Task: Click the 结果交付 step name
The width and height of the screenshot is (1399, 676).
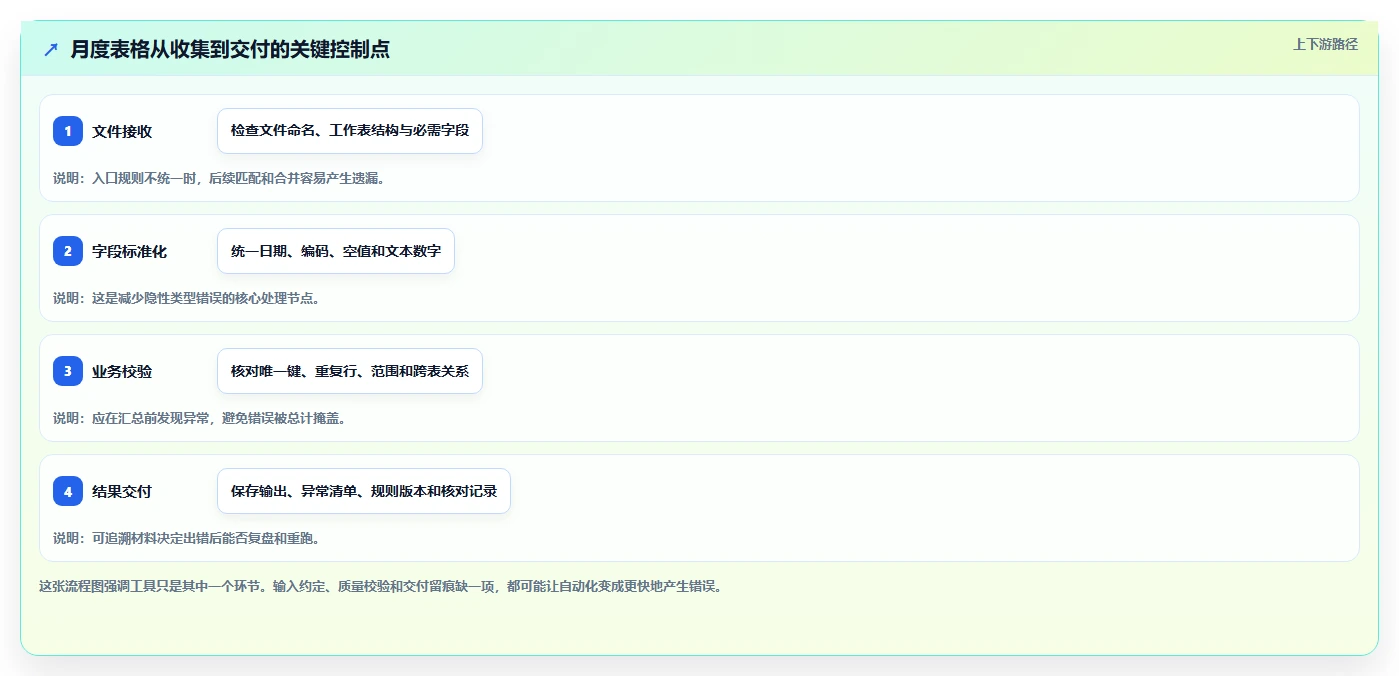Action: tap(122, 491)
